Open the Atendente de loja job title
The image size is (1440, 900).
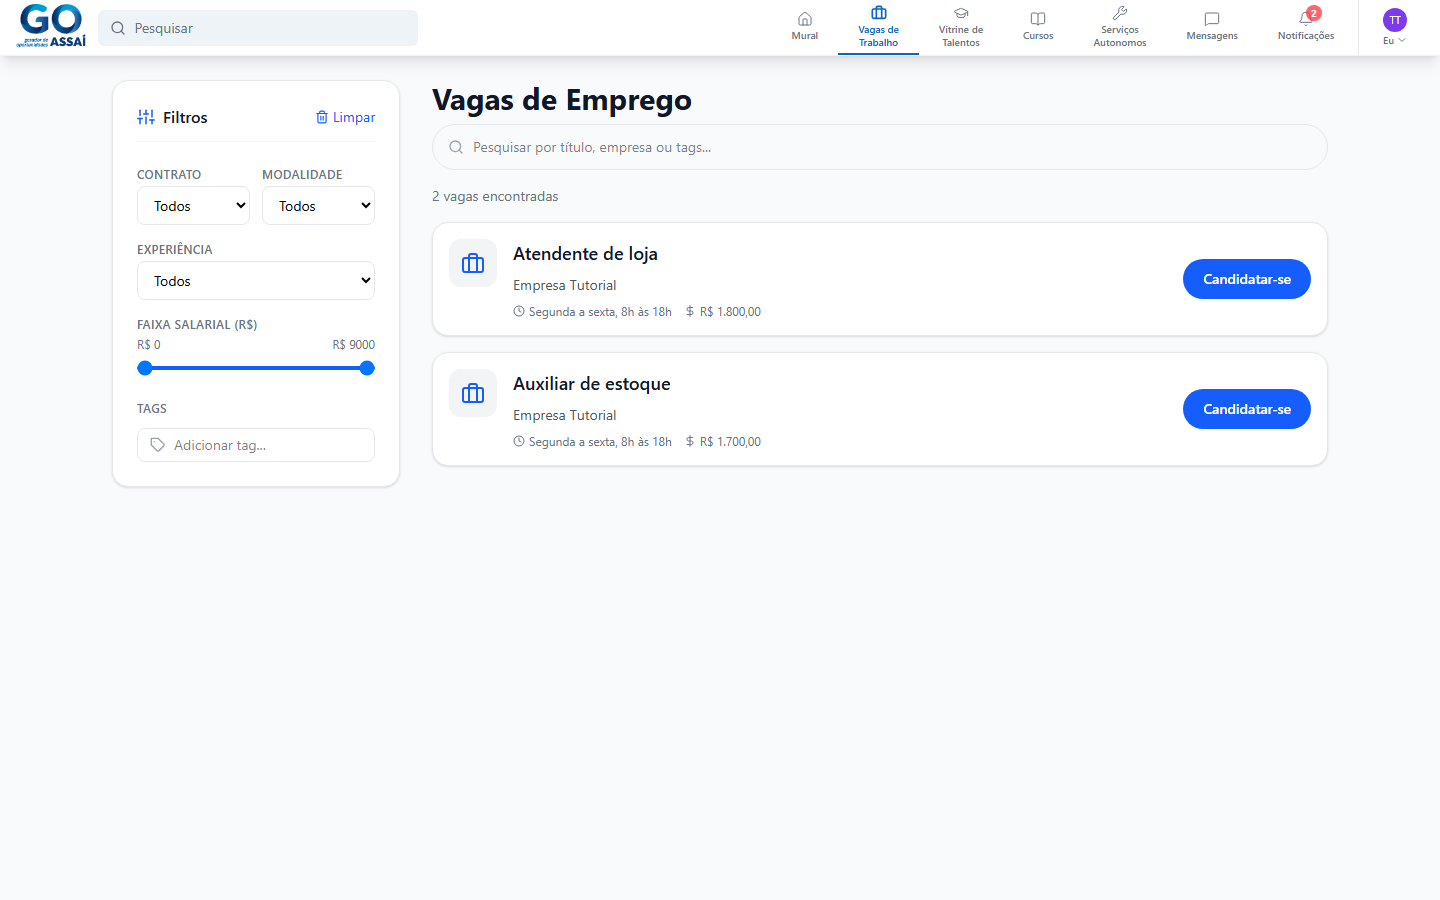[x=585, y=254]
